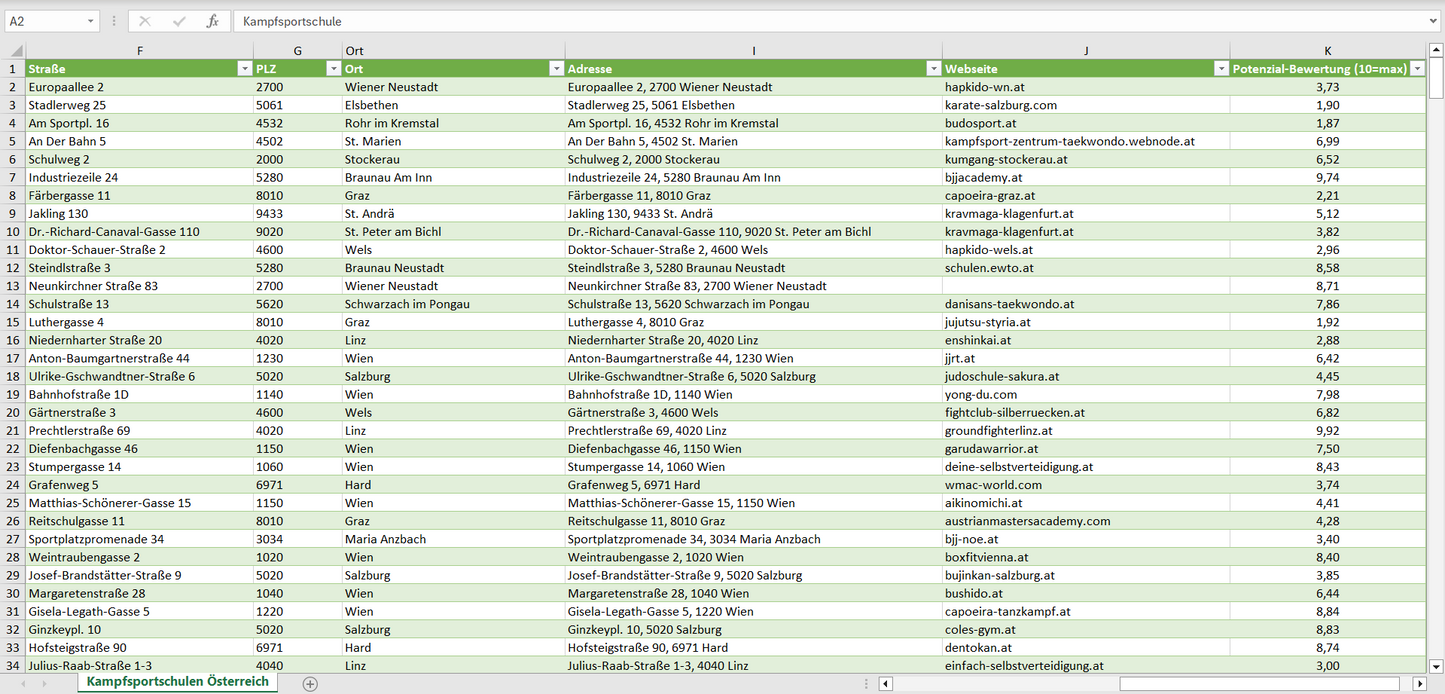Open the PLZ column filter dropdown

pyautogui.click(x=333, y=69)
